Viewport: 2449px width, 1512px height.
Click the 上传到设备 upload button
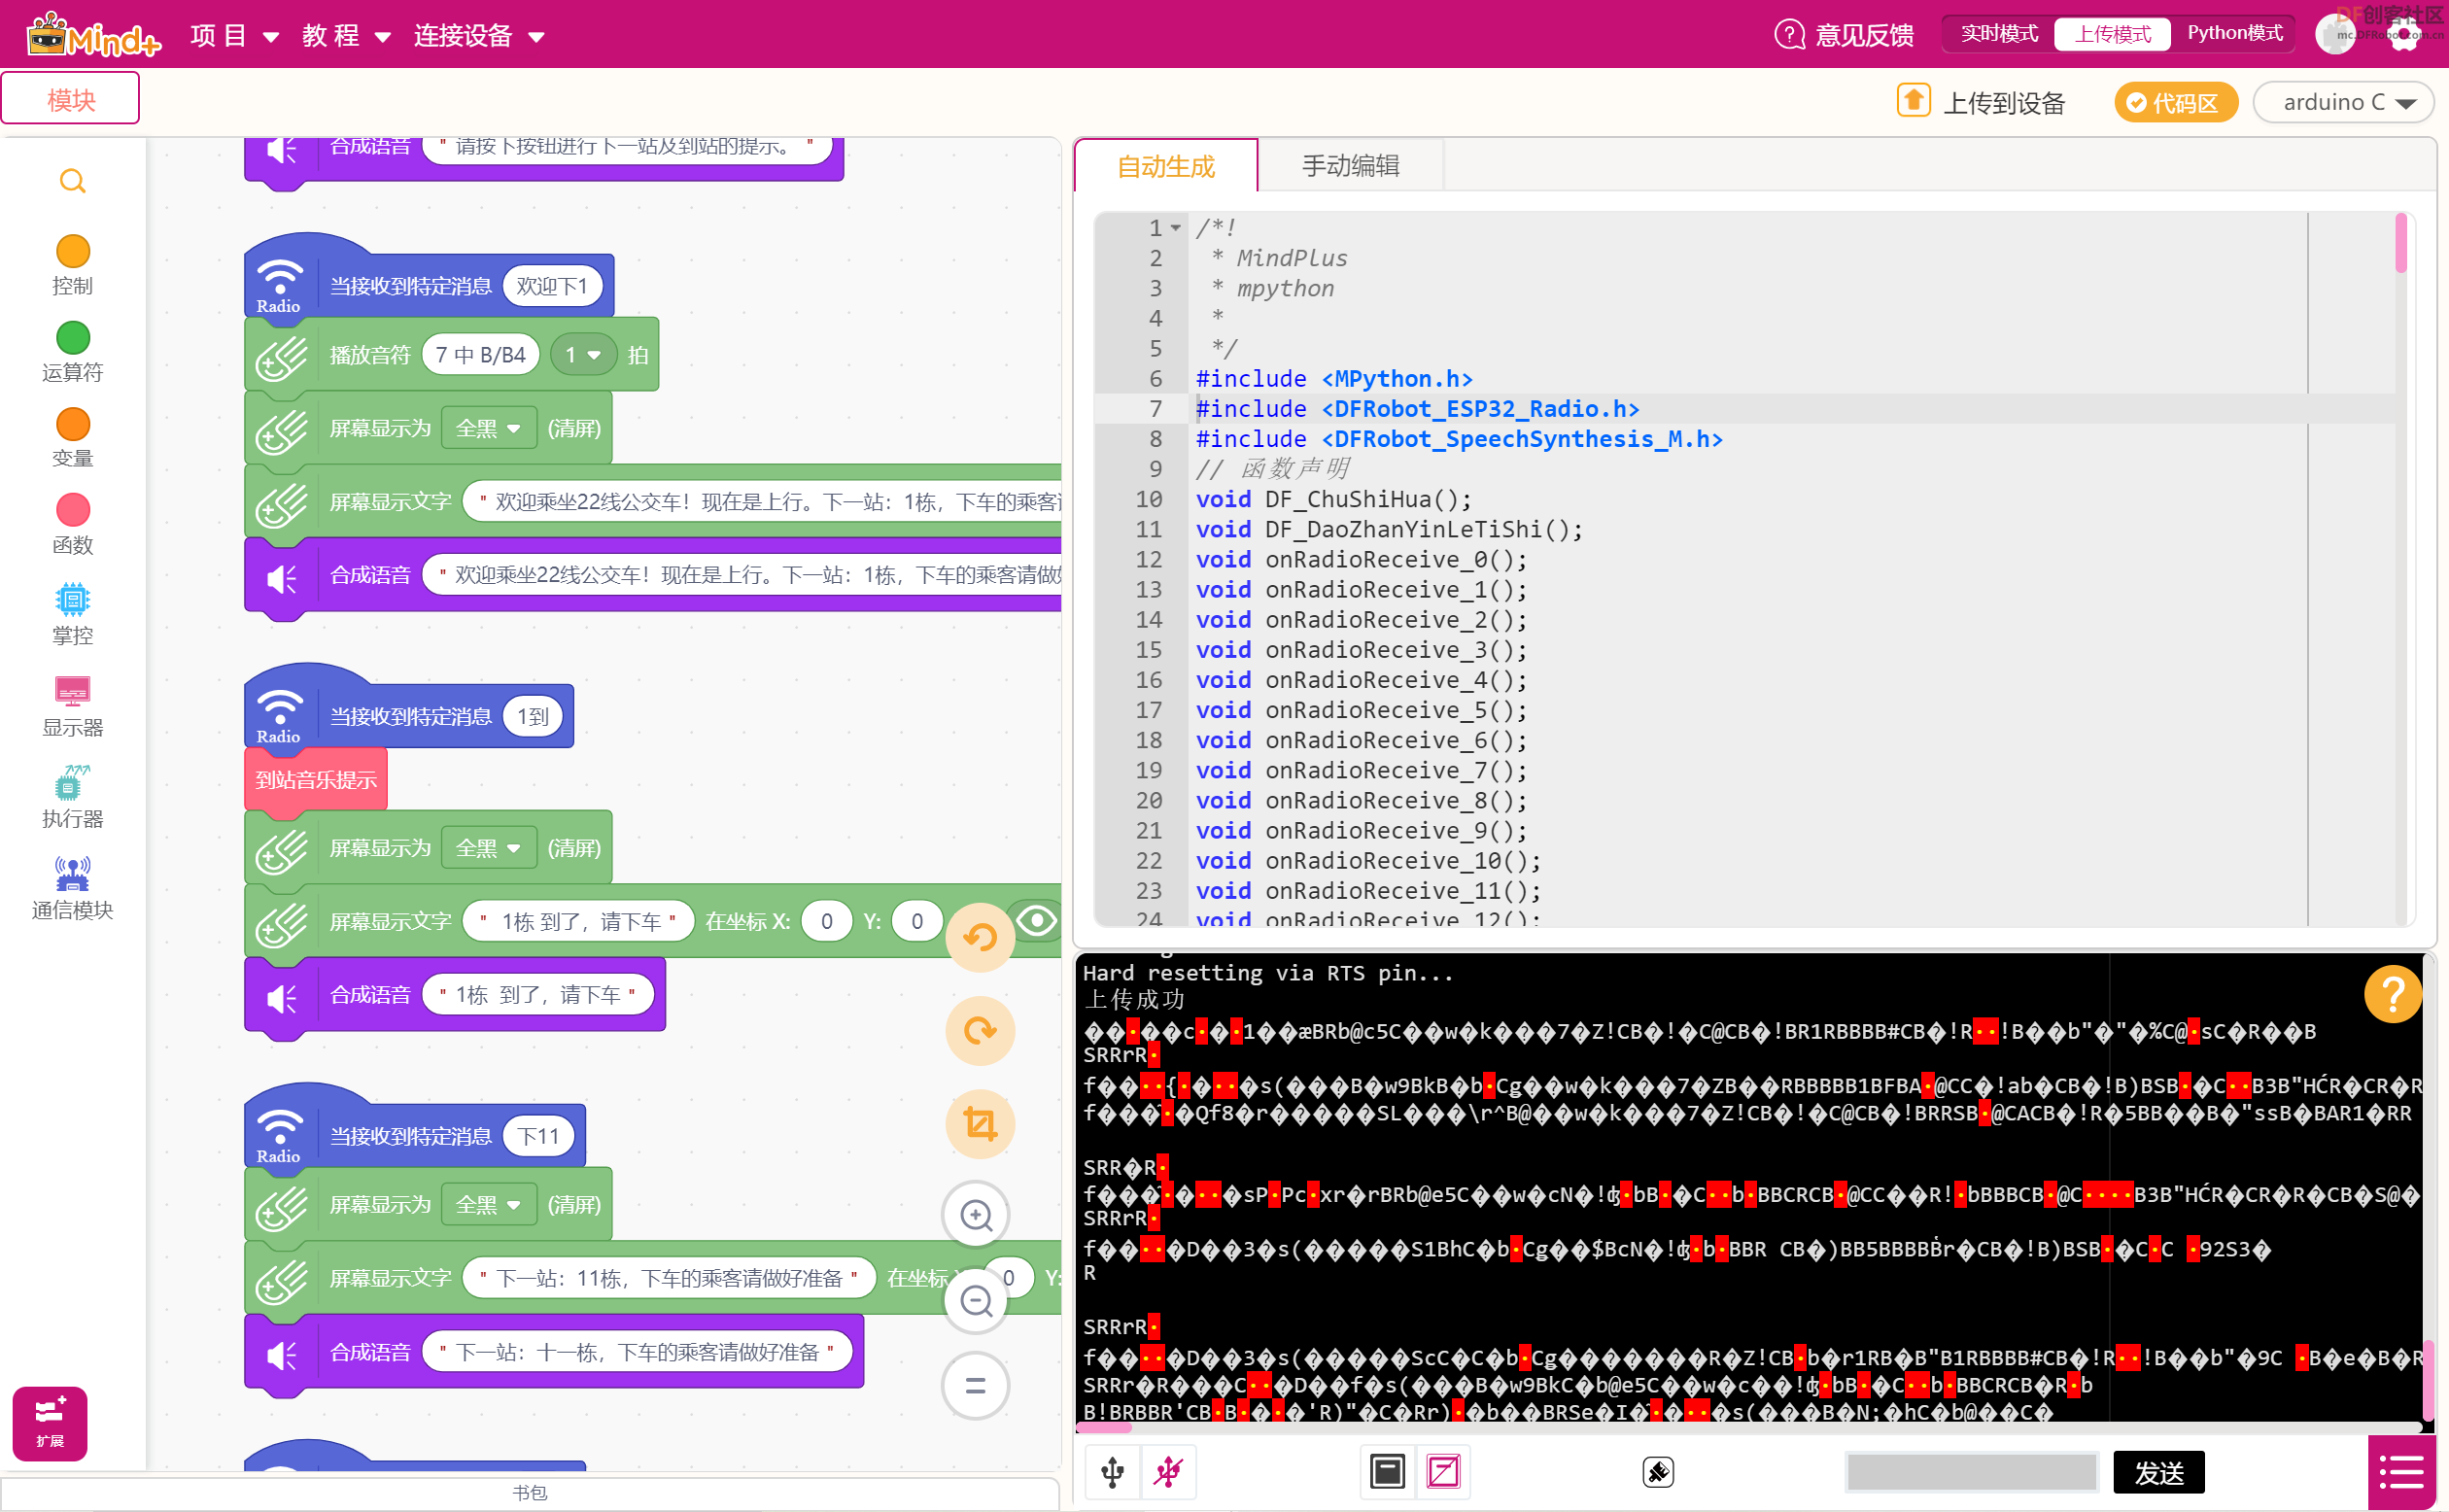point(1981,102)
